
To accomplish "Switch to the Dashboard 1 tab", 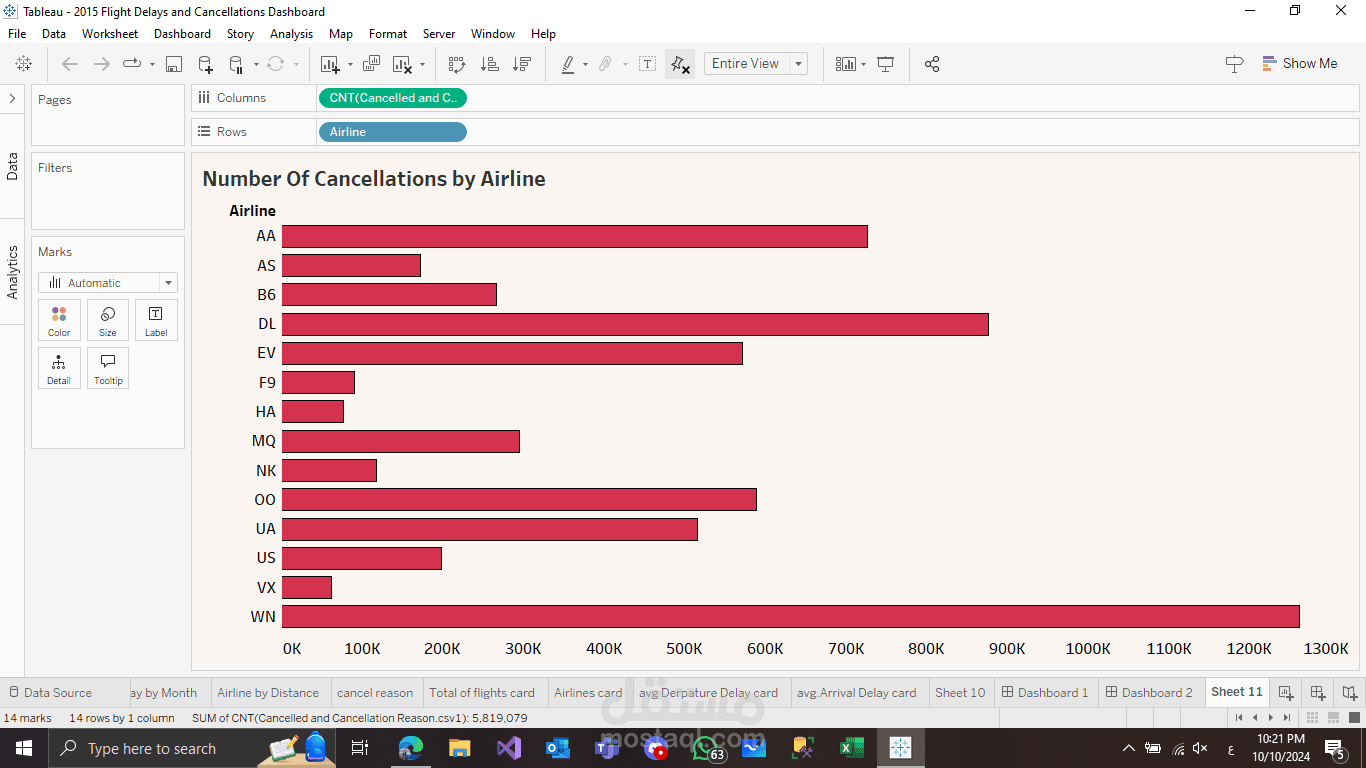I will click(x=1045, y=692).
